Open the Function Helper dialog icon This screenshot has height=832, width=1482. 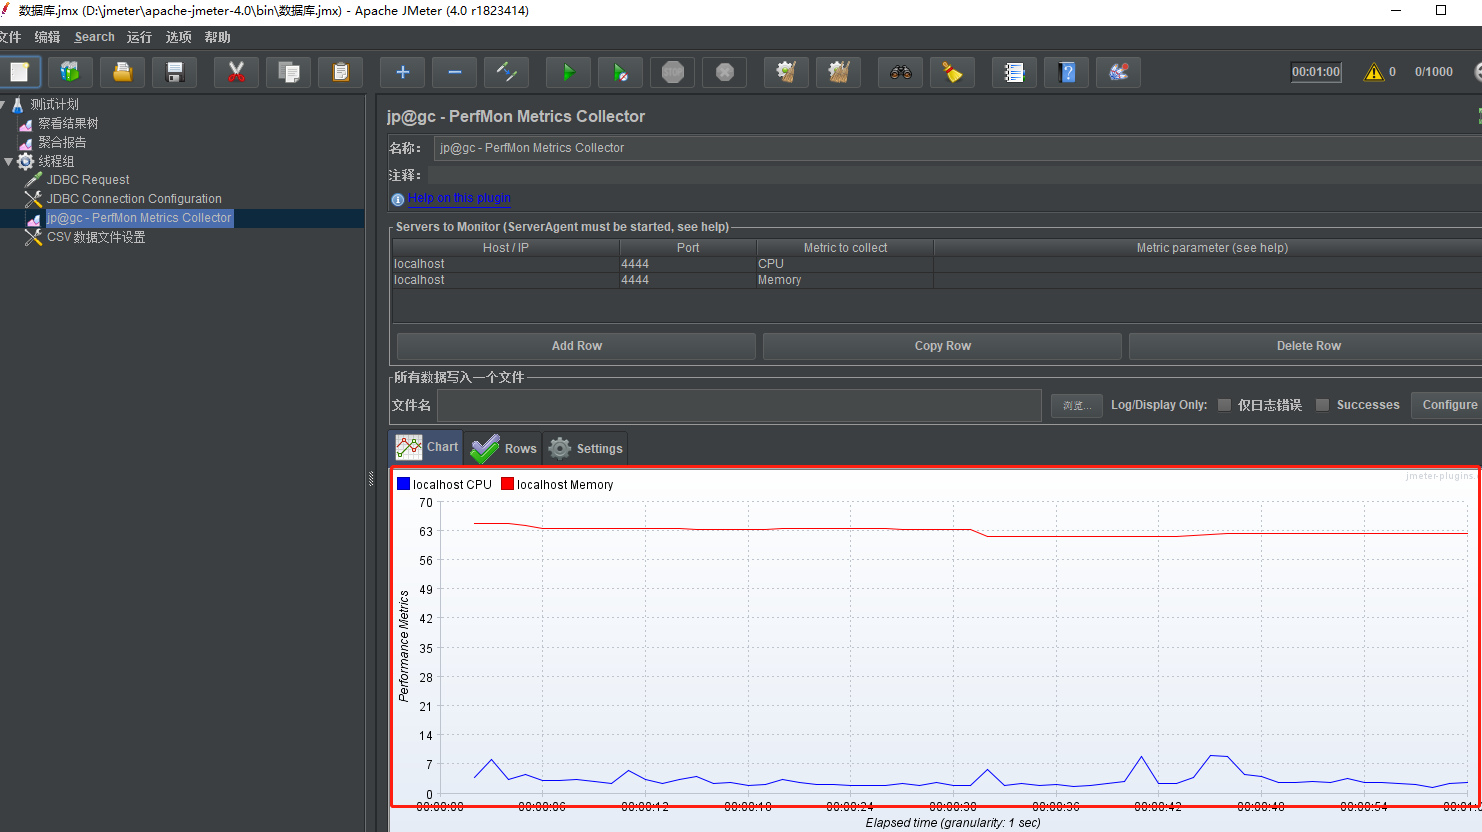[x=1014, y=72]
